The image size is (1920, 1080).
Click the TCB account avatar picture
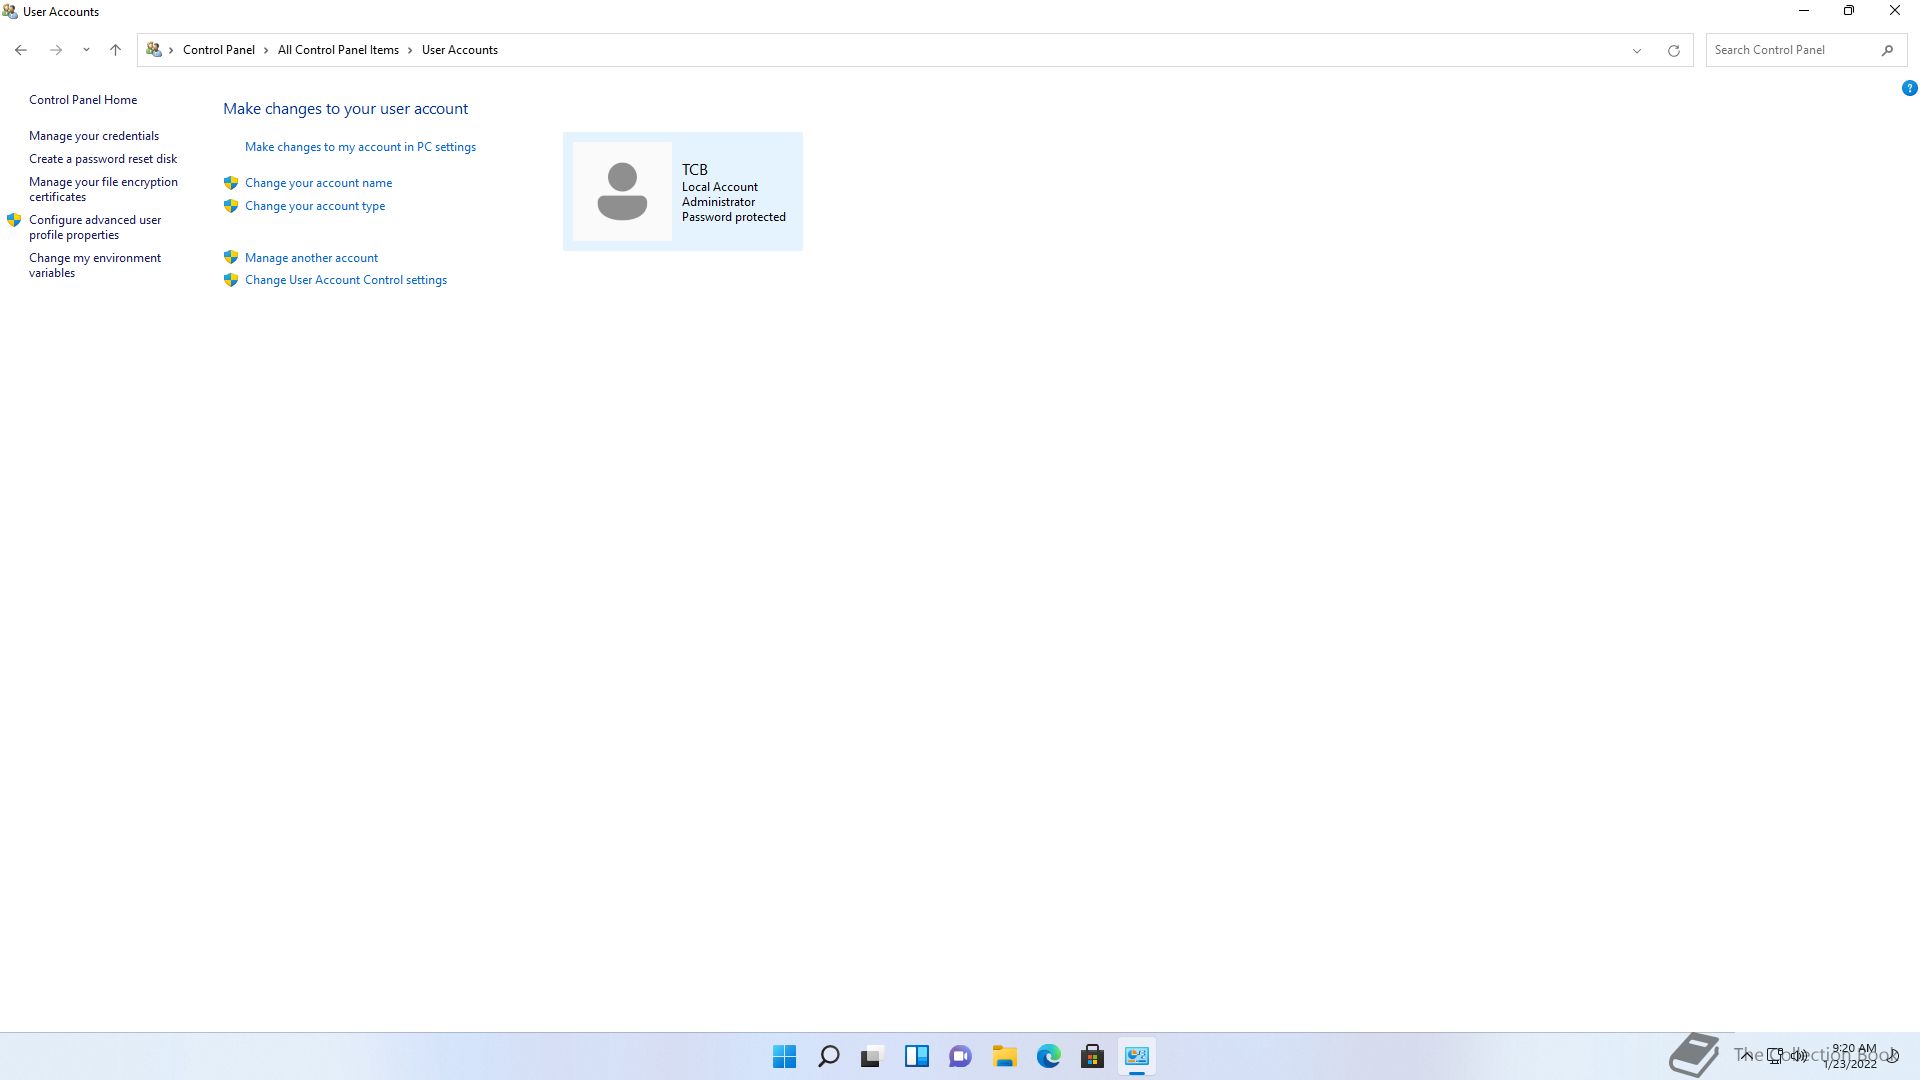(x=622, y=191)
